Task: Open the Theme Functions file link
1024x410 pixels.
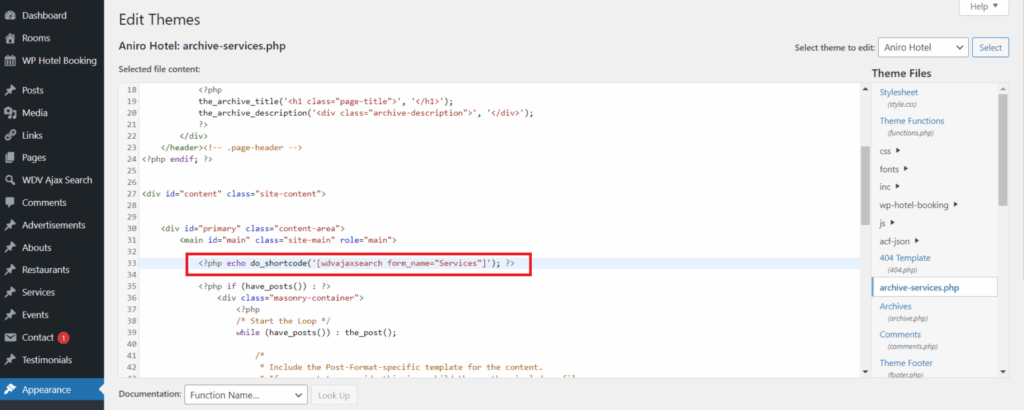Action: (911, 120)
